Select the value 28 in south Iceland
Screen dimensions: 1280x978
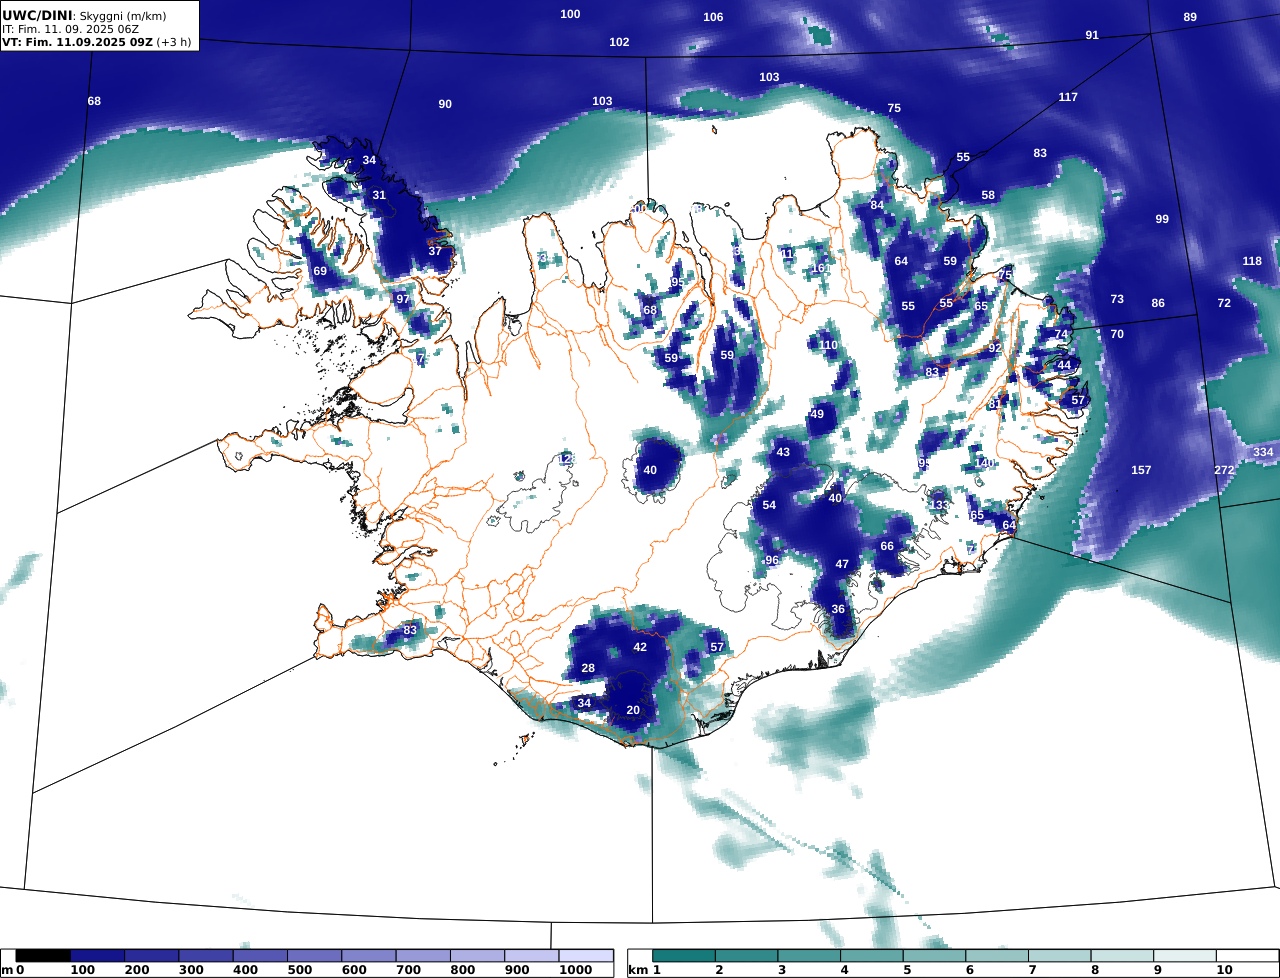(x=588, y=668)
